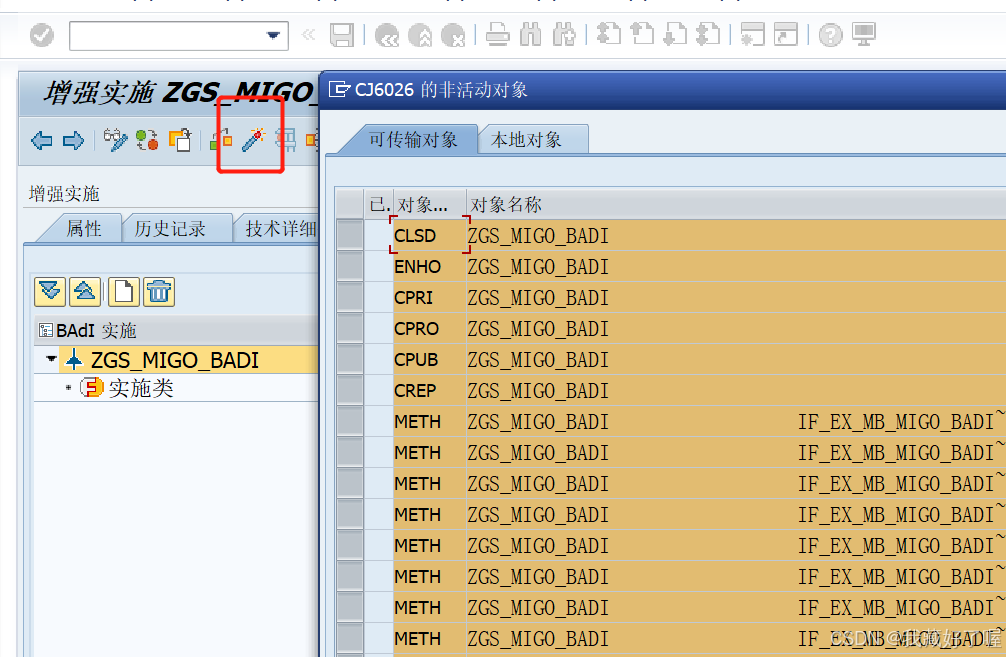Click the Other Object icon
Viewport: 1006px width, 657px height.
(x=180, y=140)
